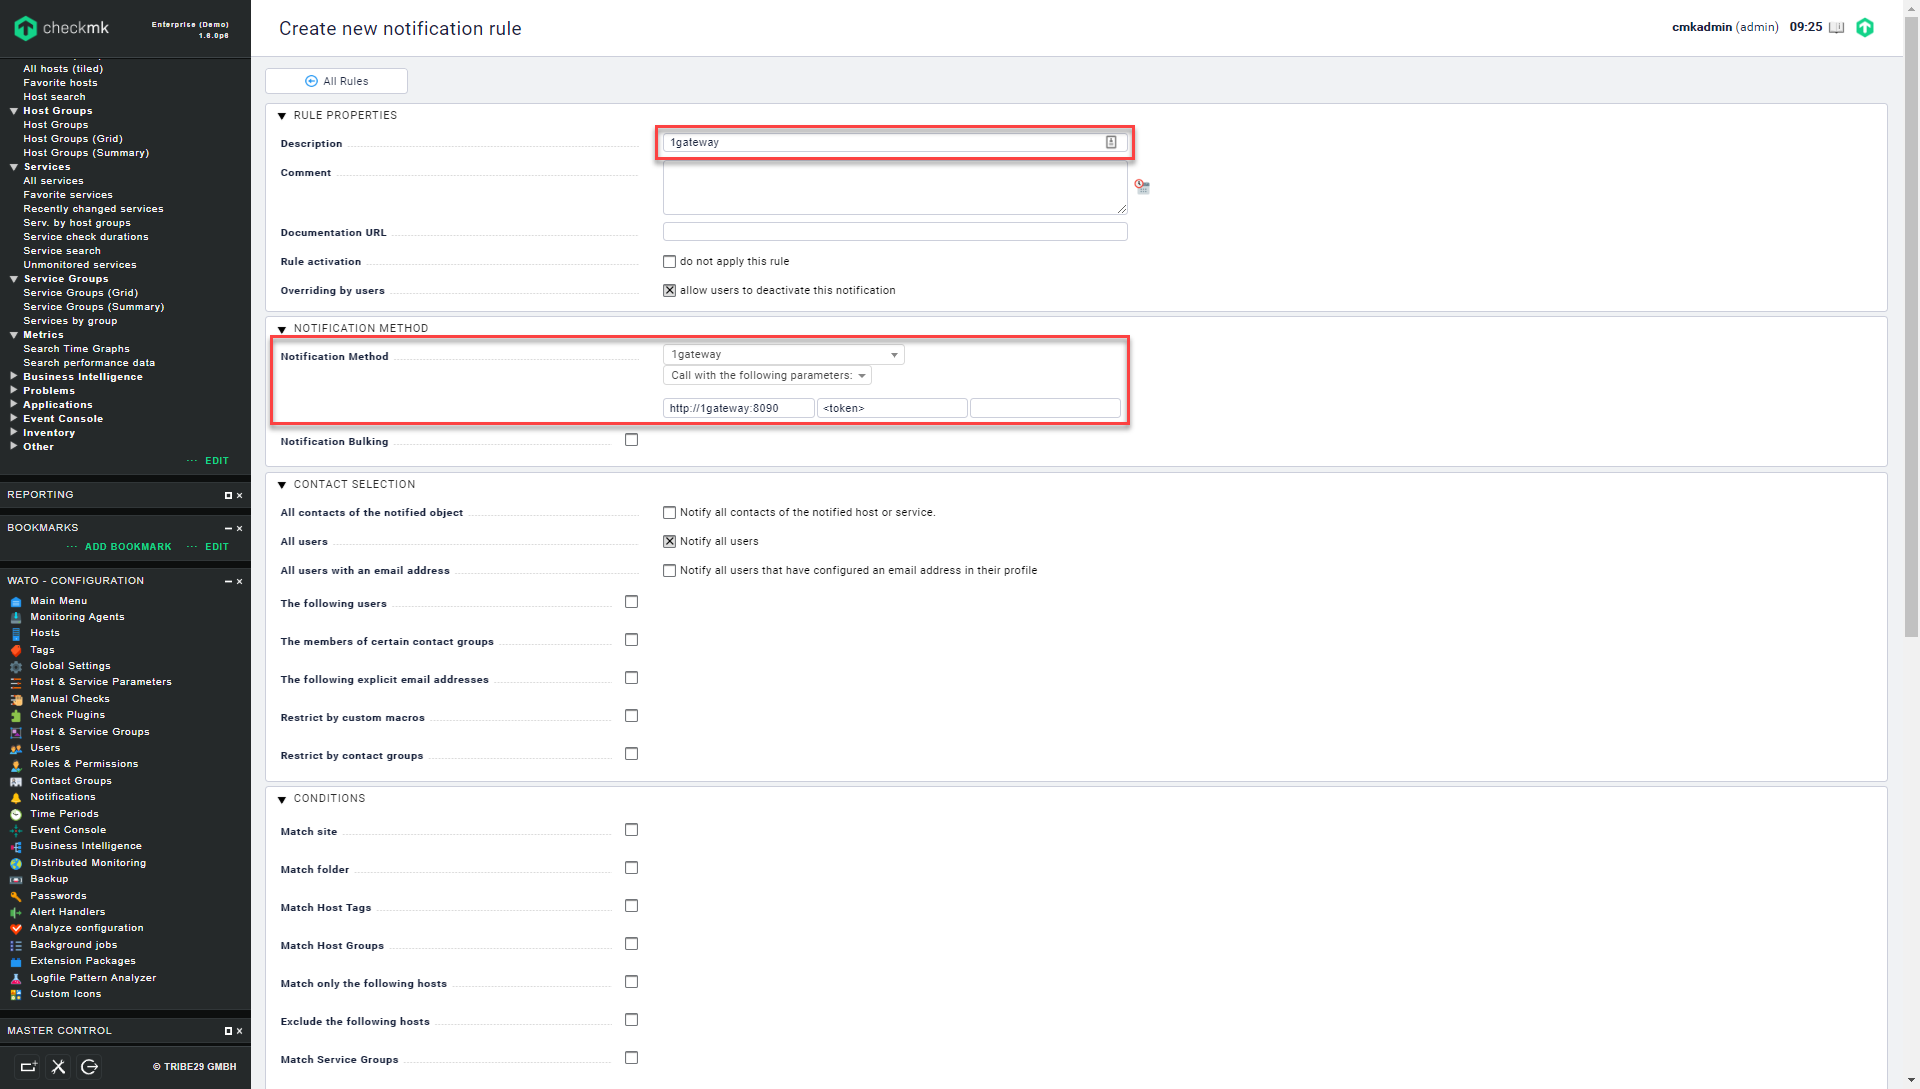
Task: Click the Extension Packages icon
Action: pyautogui.click(x=16, y=962)
